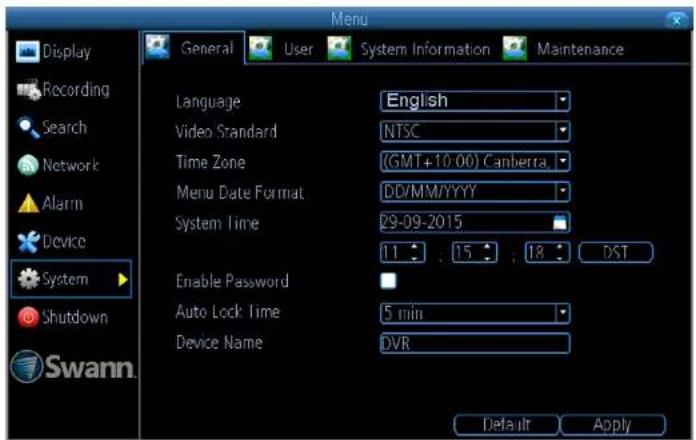Click the red Shutdown power icon
This screenshot has height=440, width=696.
click(x=28, y=317)
